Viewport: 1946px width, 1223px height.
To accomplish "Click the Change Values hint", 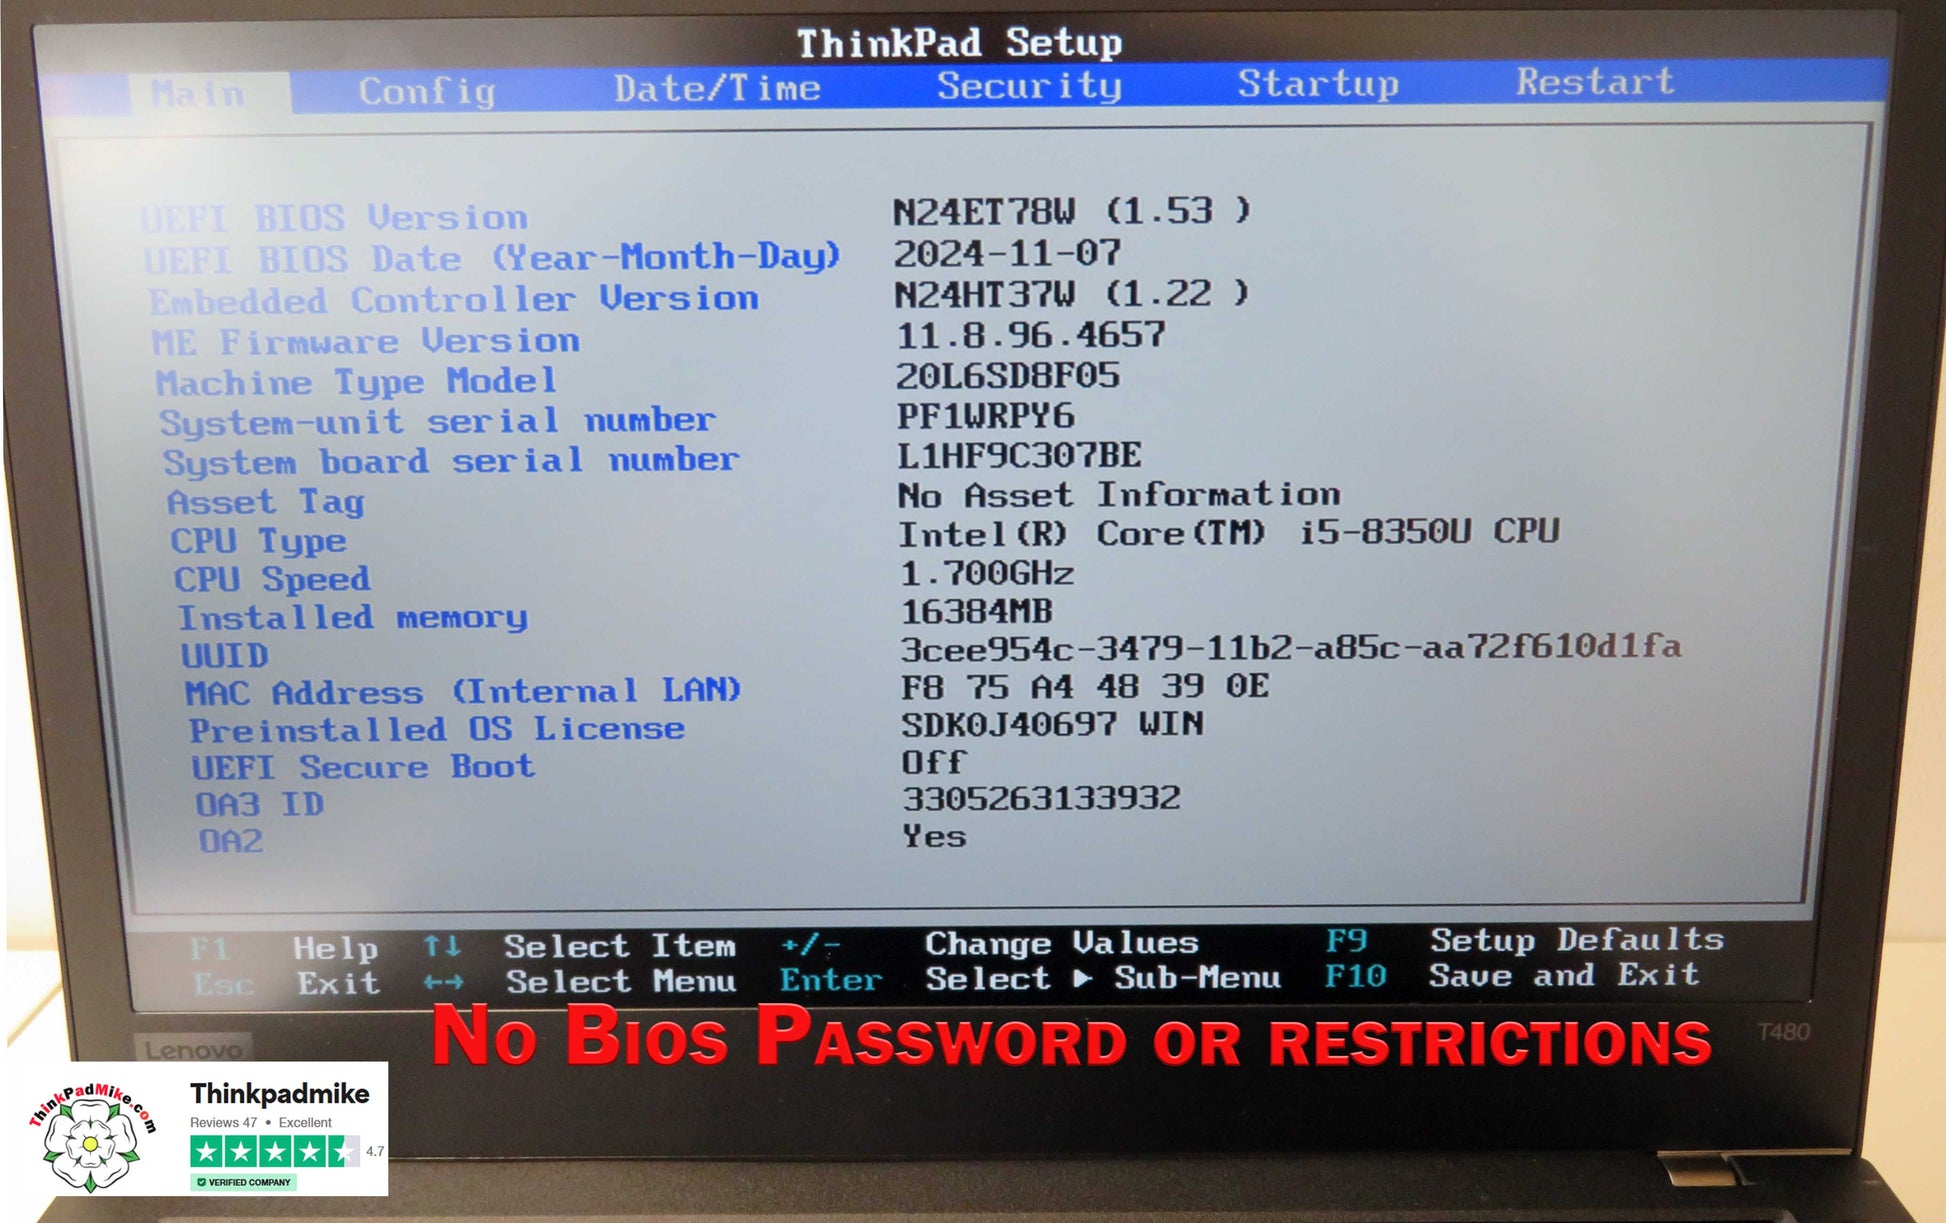I will pyautogui.click(x=1062, y=943).
